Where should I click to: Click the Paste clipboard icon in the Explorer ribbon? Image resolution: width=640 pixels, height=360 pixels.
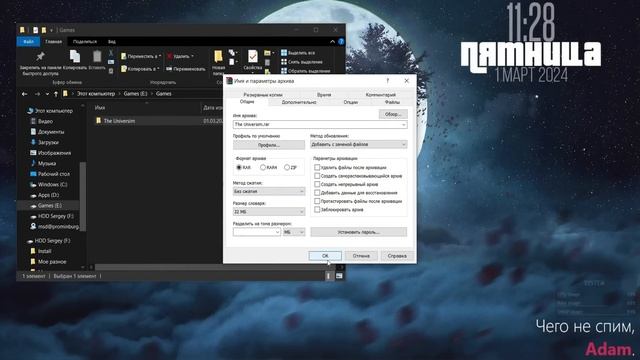click(97, 56)
